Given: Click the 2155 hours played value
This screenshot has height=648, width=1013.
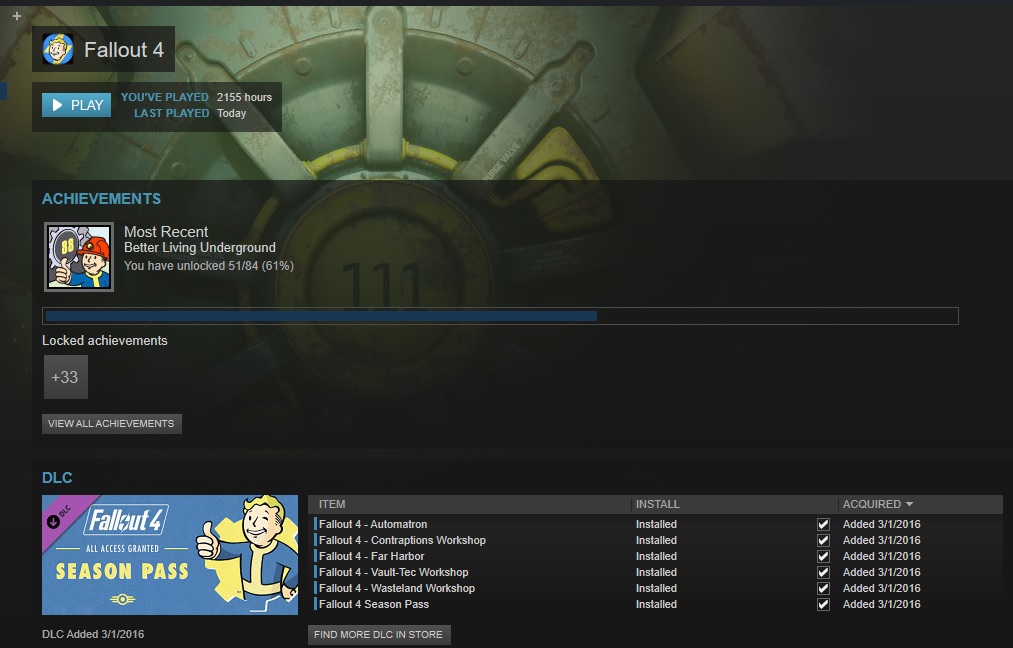Looking at the screenshot, I should [244, 97].
